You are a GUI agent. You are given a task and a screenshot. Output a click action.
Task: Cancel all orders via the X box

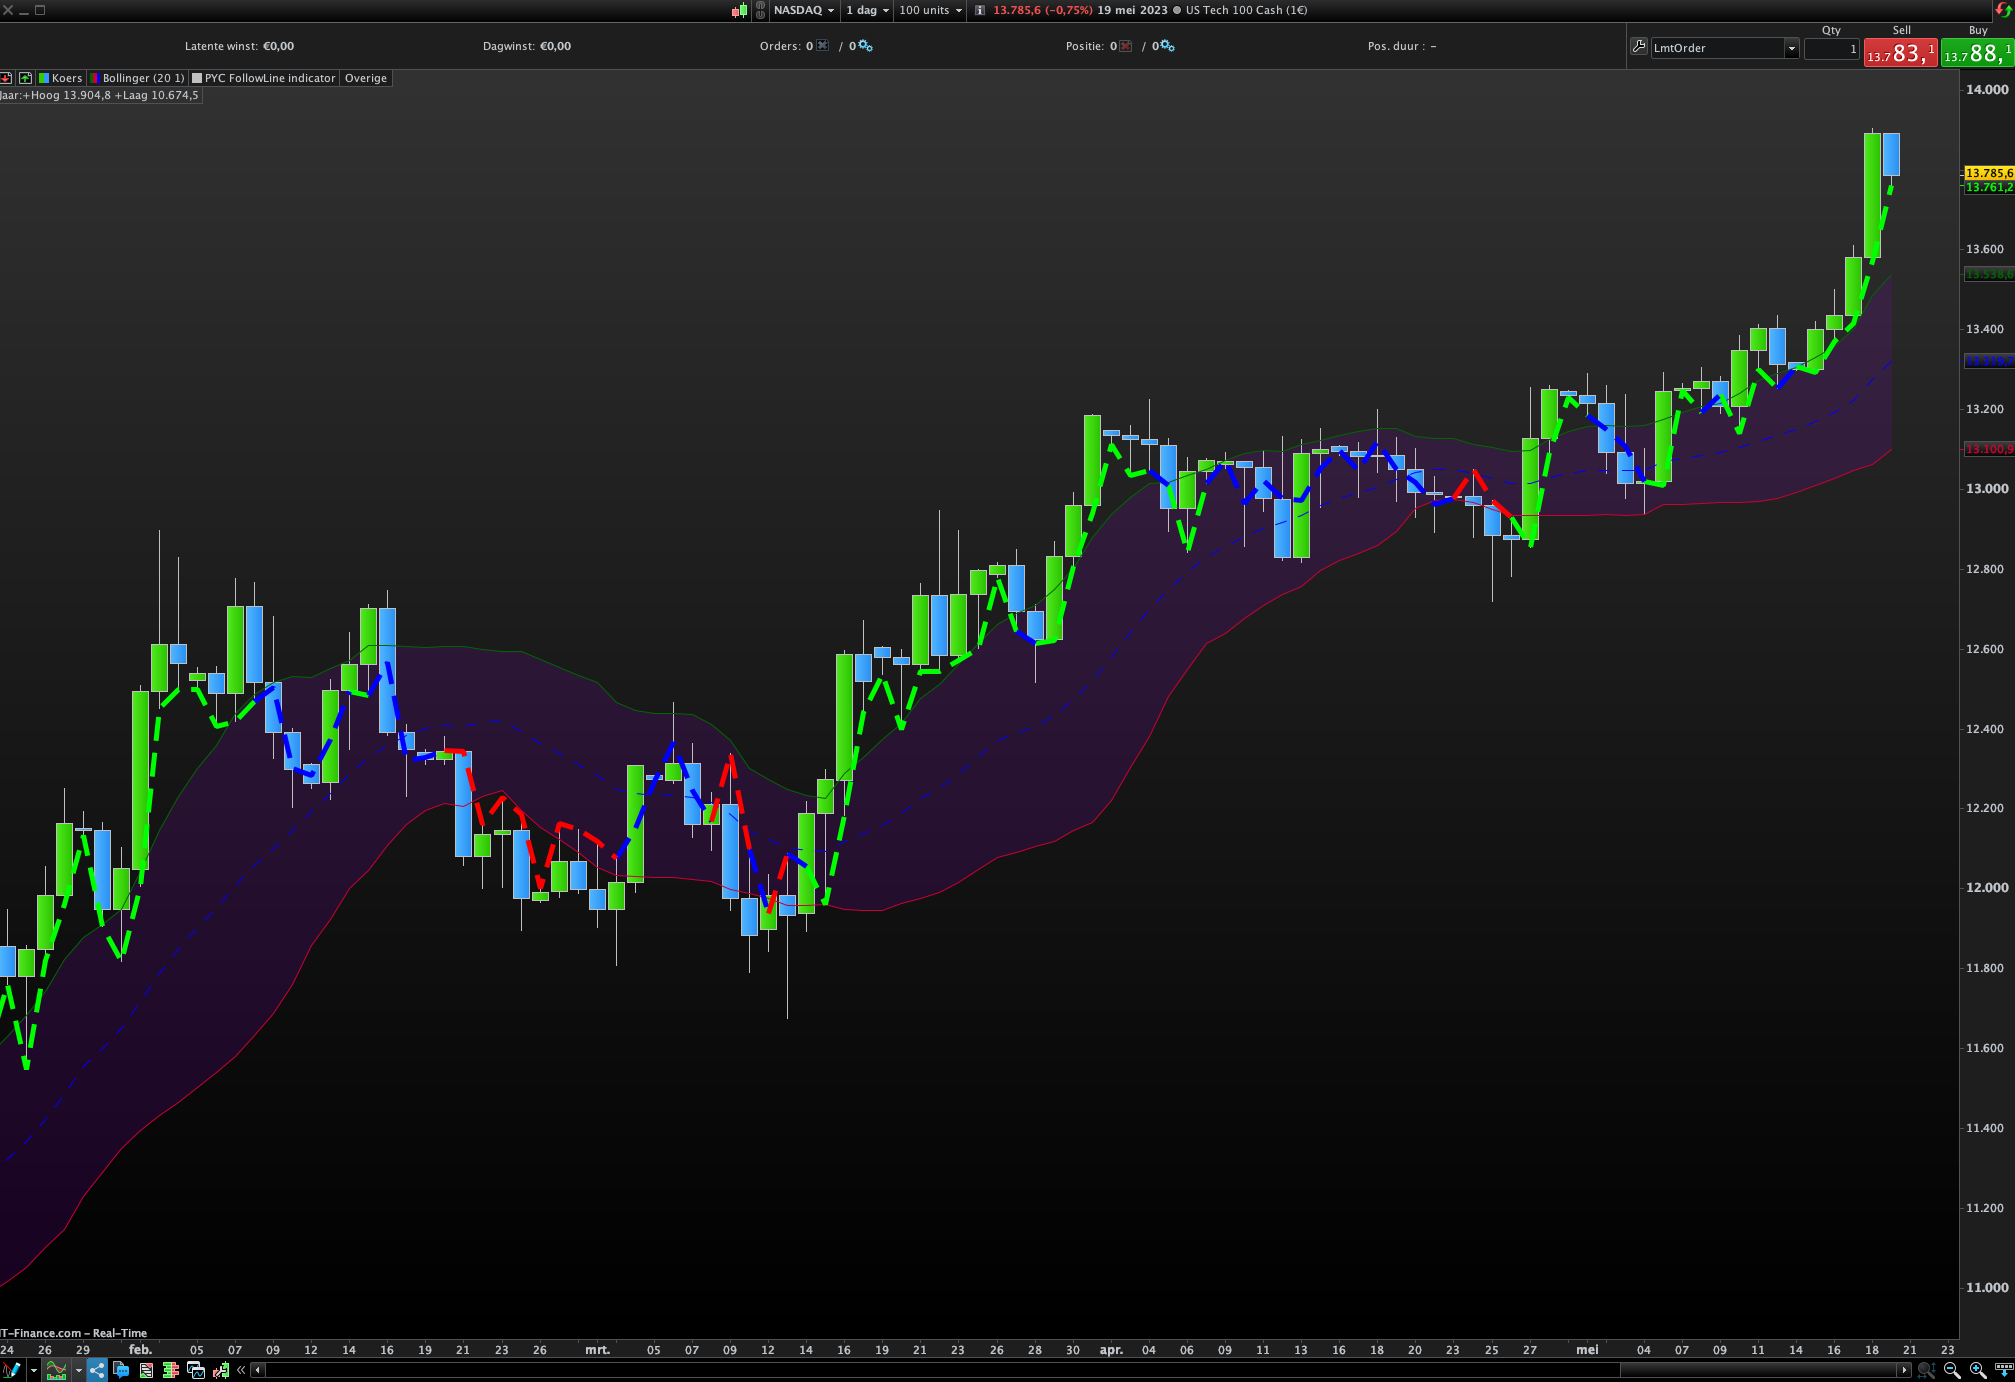822,46
